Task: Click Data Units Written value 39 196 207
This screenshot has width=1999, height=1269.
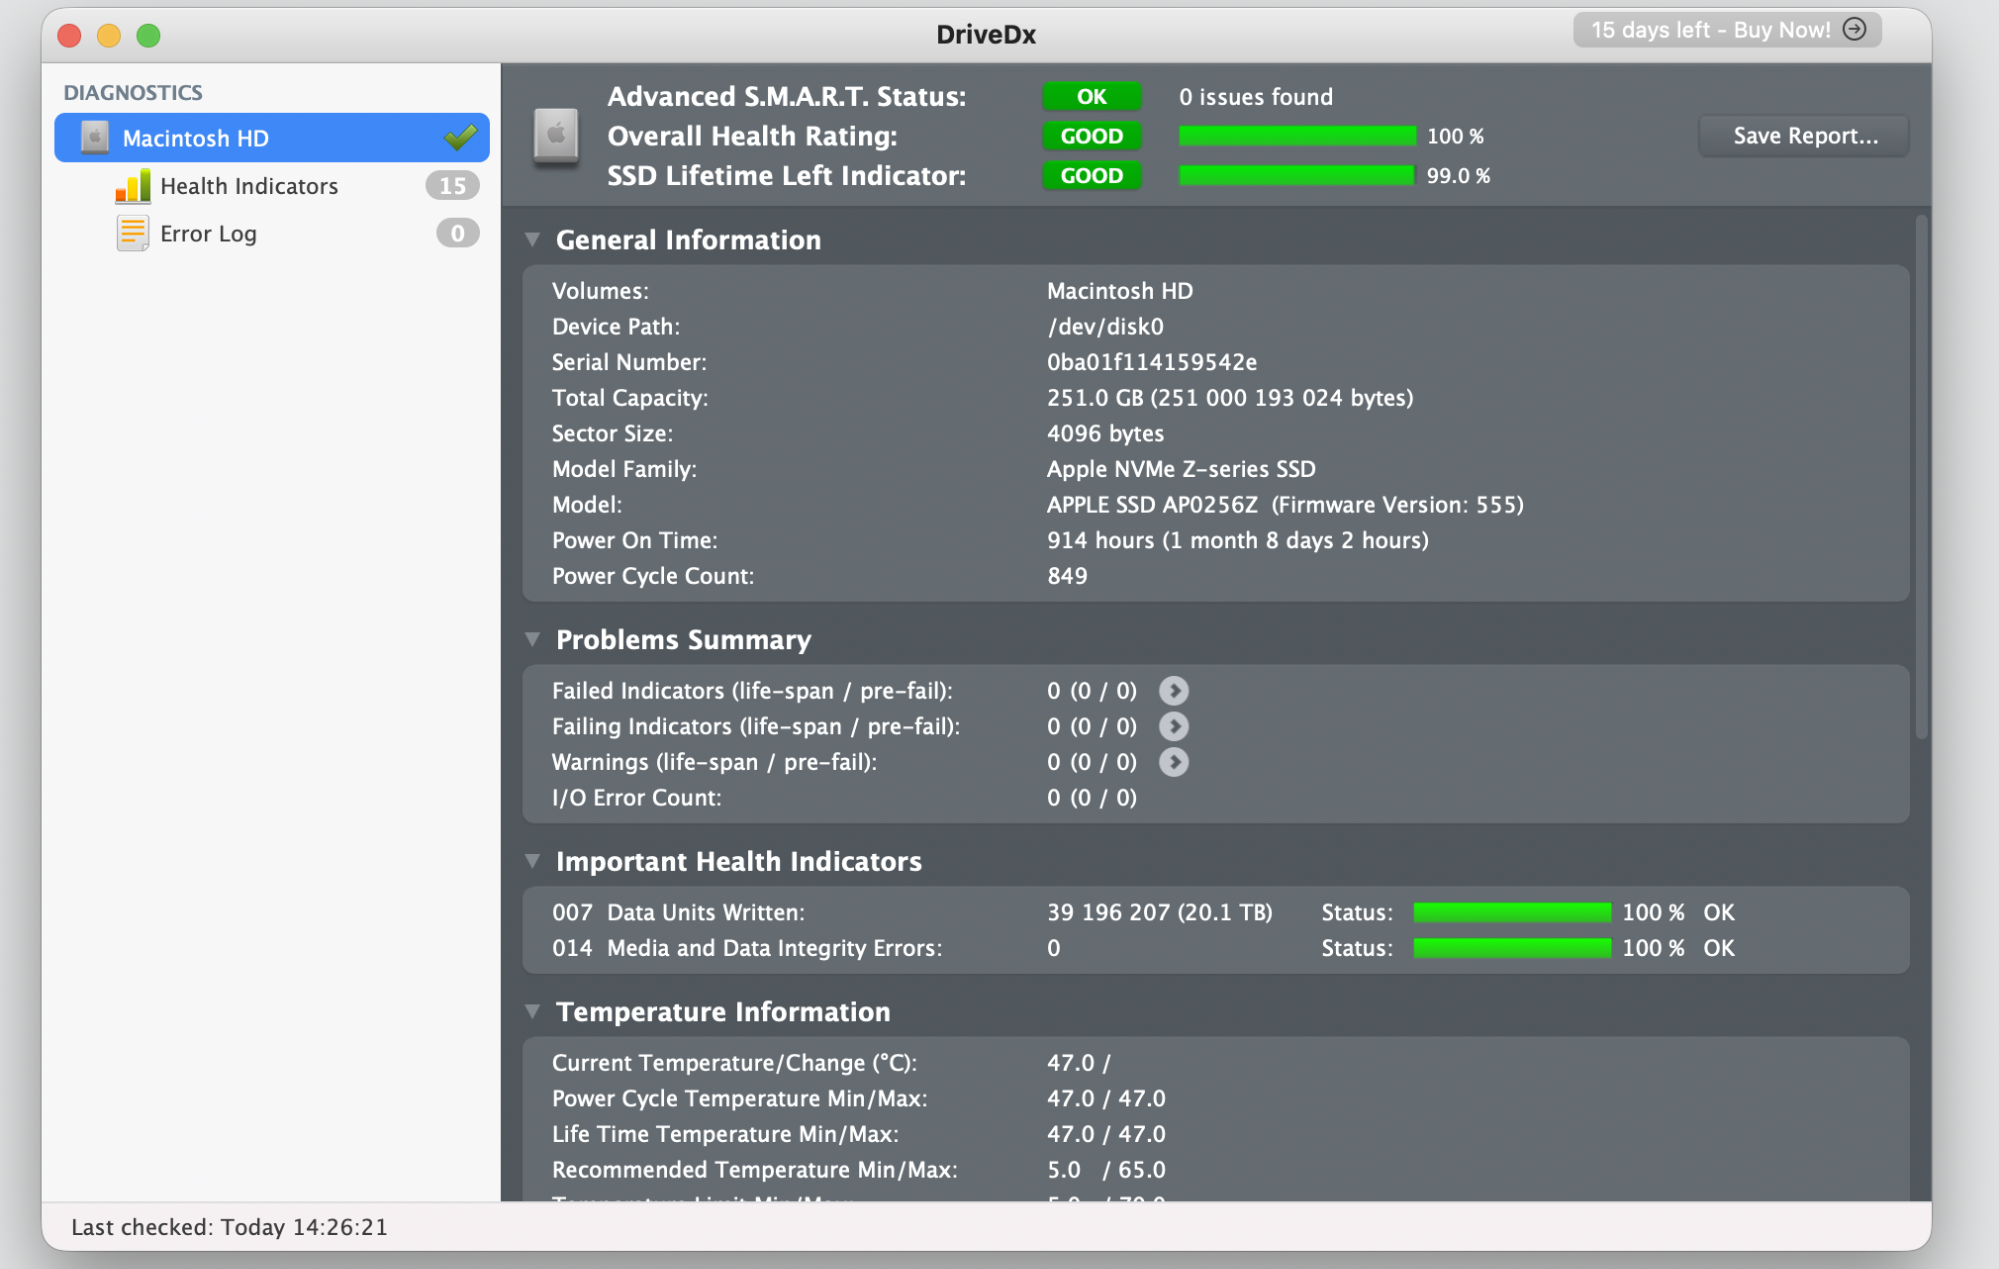Action: click(x=1159, y=912)
